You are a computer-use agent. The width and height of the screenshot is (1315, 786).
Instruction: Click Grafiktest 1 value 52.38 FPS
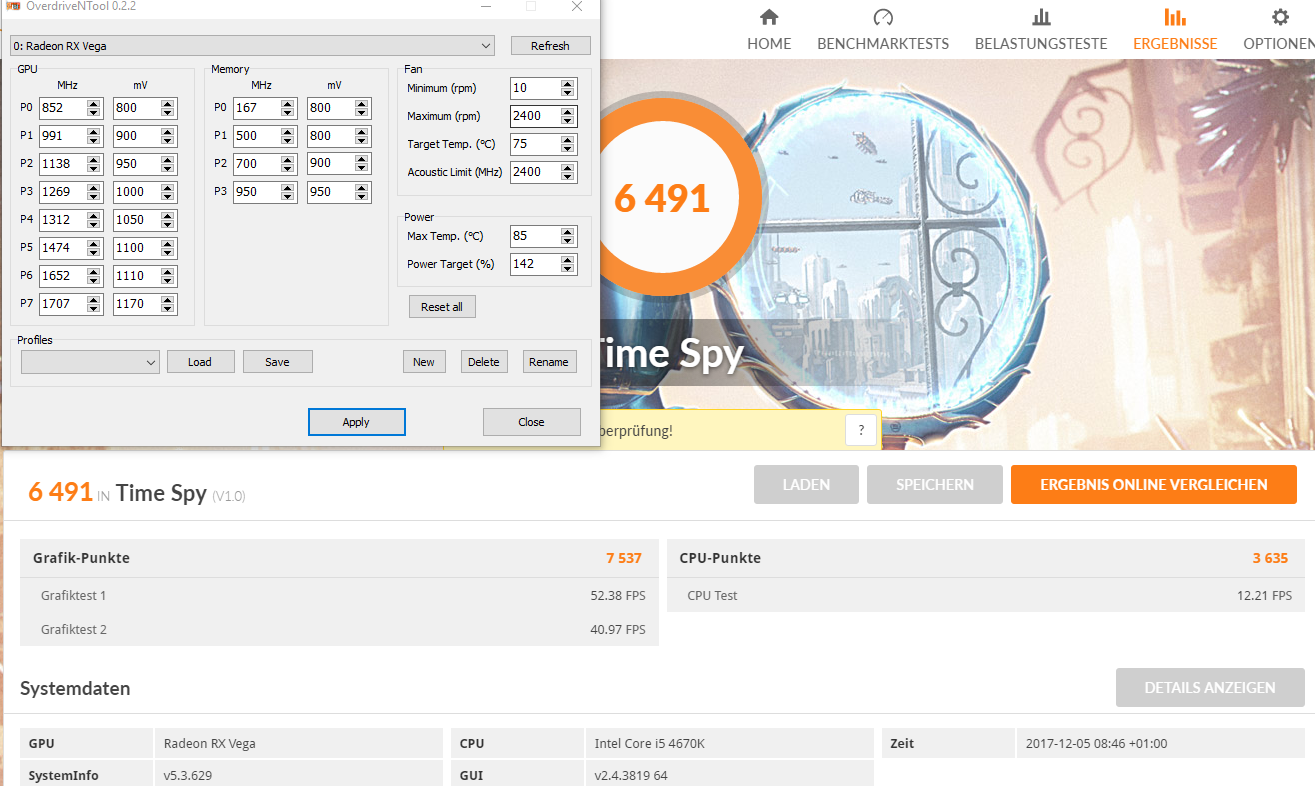tap(618, 596)
